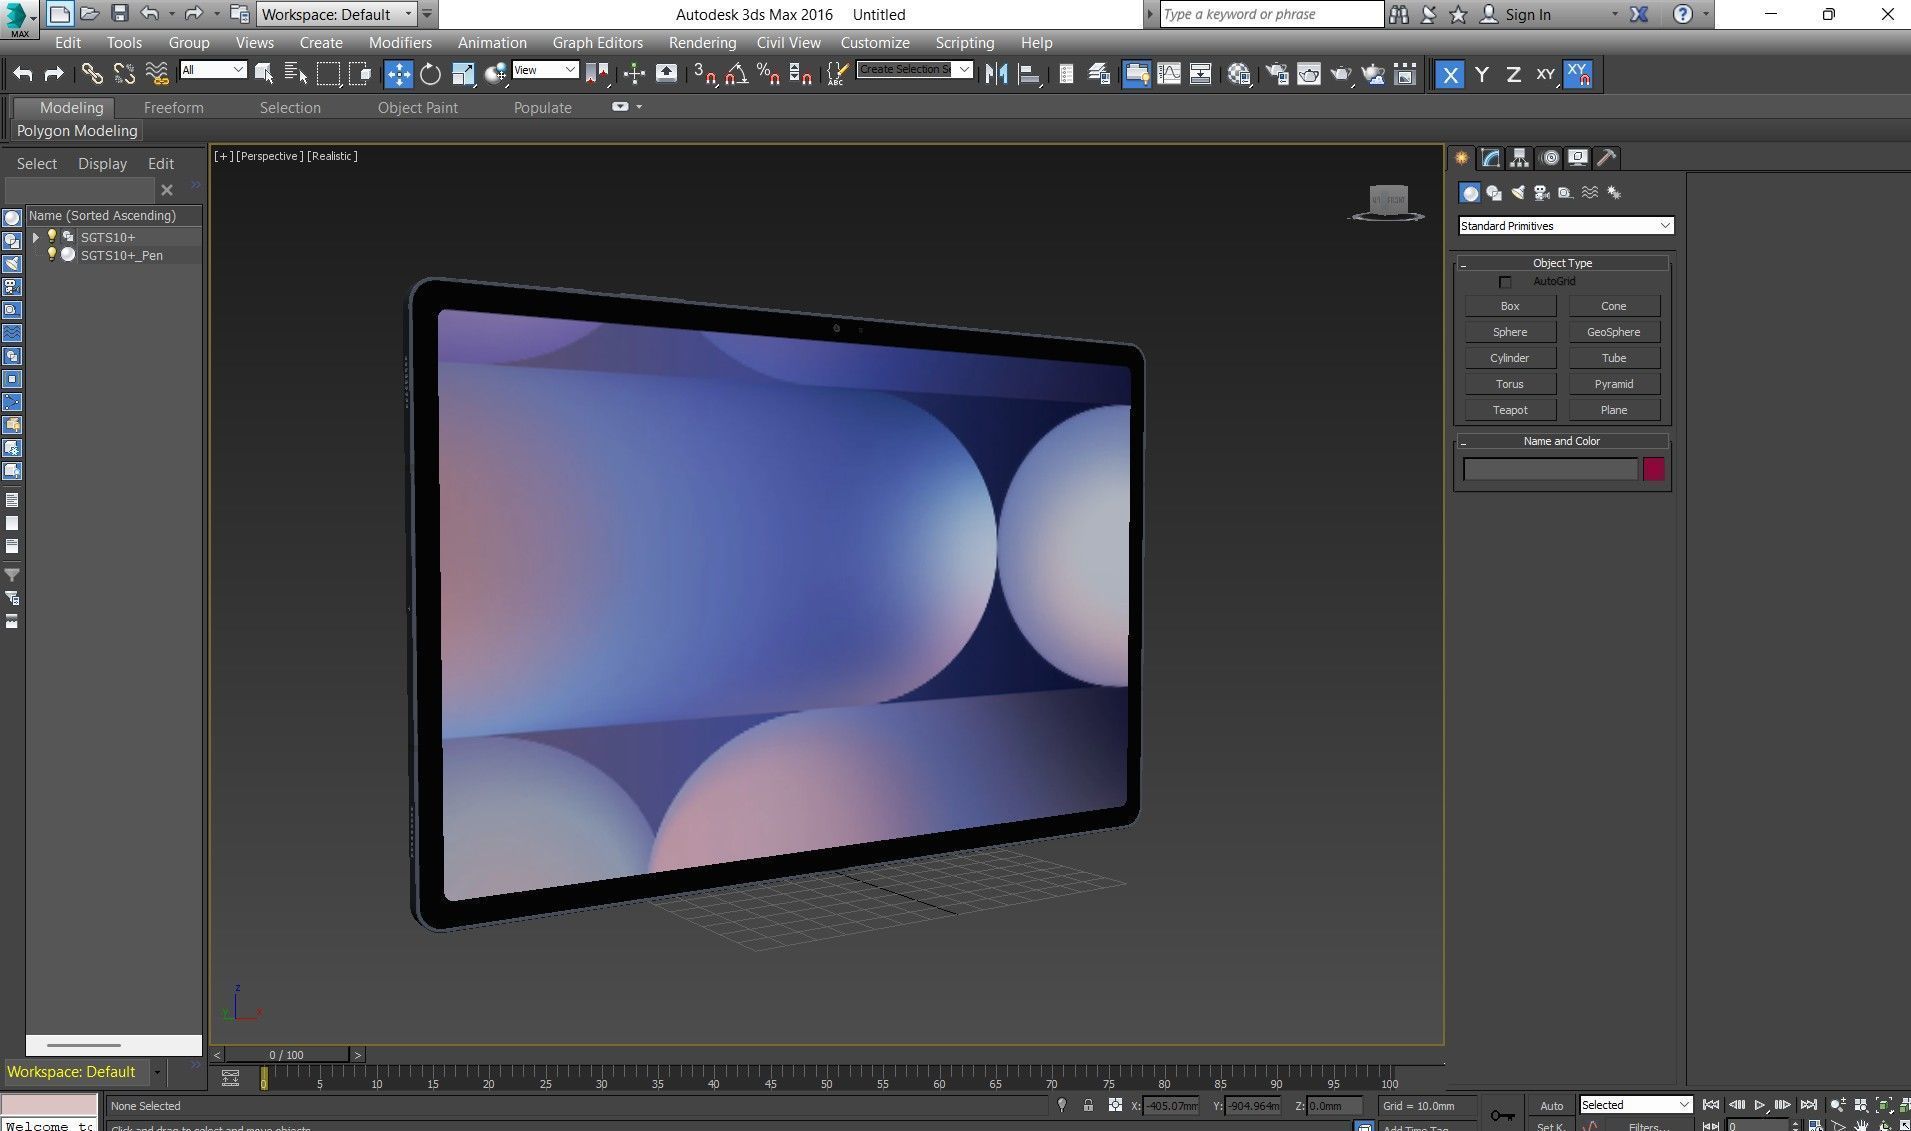Screen dimensions: 1911x1131
Task: Activate the Select and Link tool
Action: (x=91, y=73)
